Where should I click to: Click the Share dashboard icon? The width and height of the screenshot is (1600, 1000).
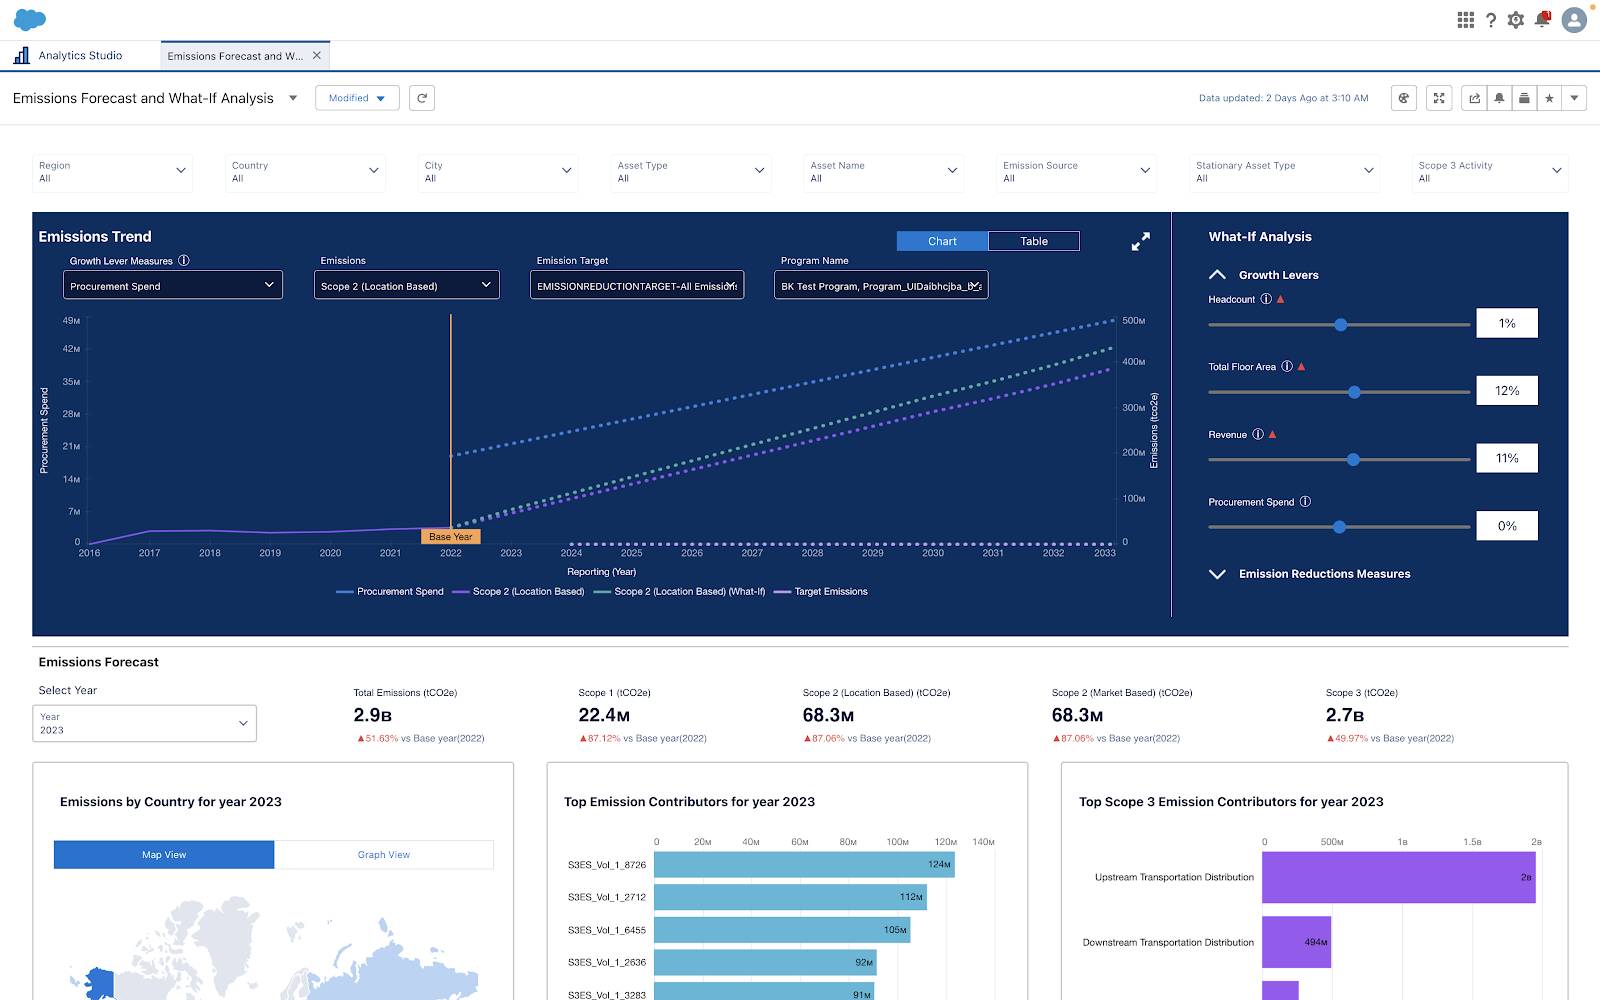(1474, 98)
